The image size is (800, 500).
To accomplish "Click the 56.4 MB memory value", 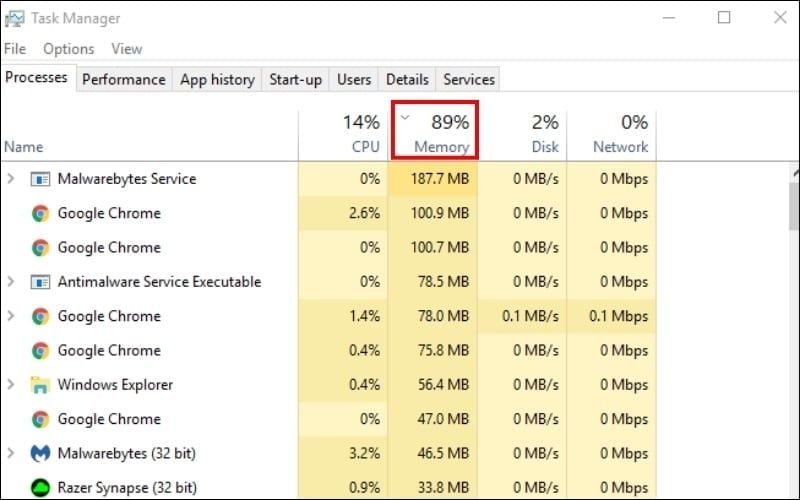I will [443, 385].
